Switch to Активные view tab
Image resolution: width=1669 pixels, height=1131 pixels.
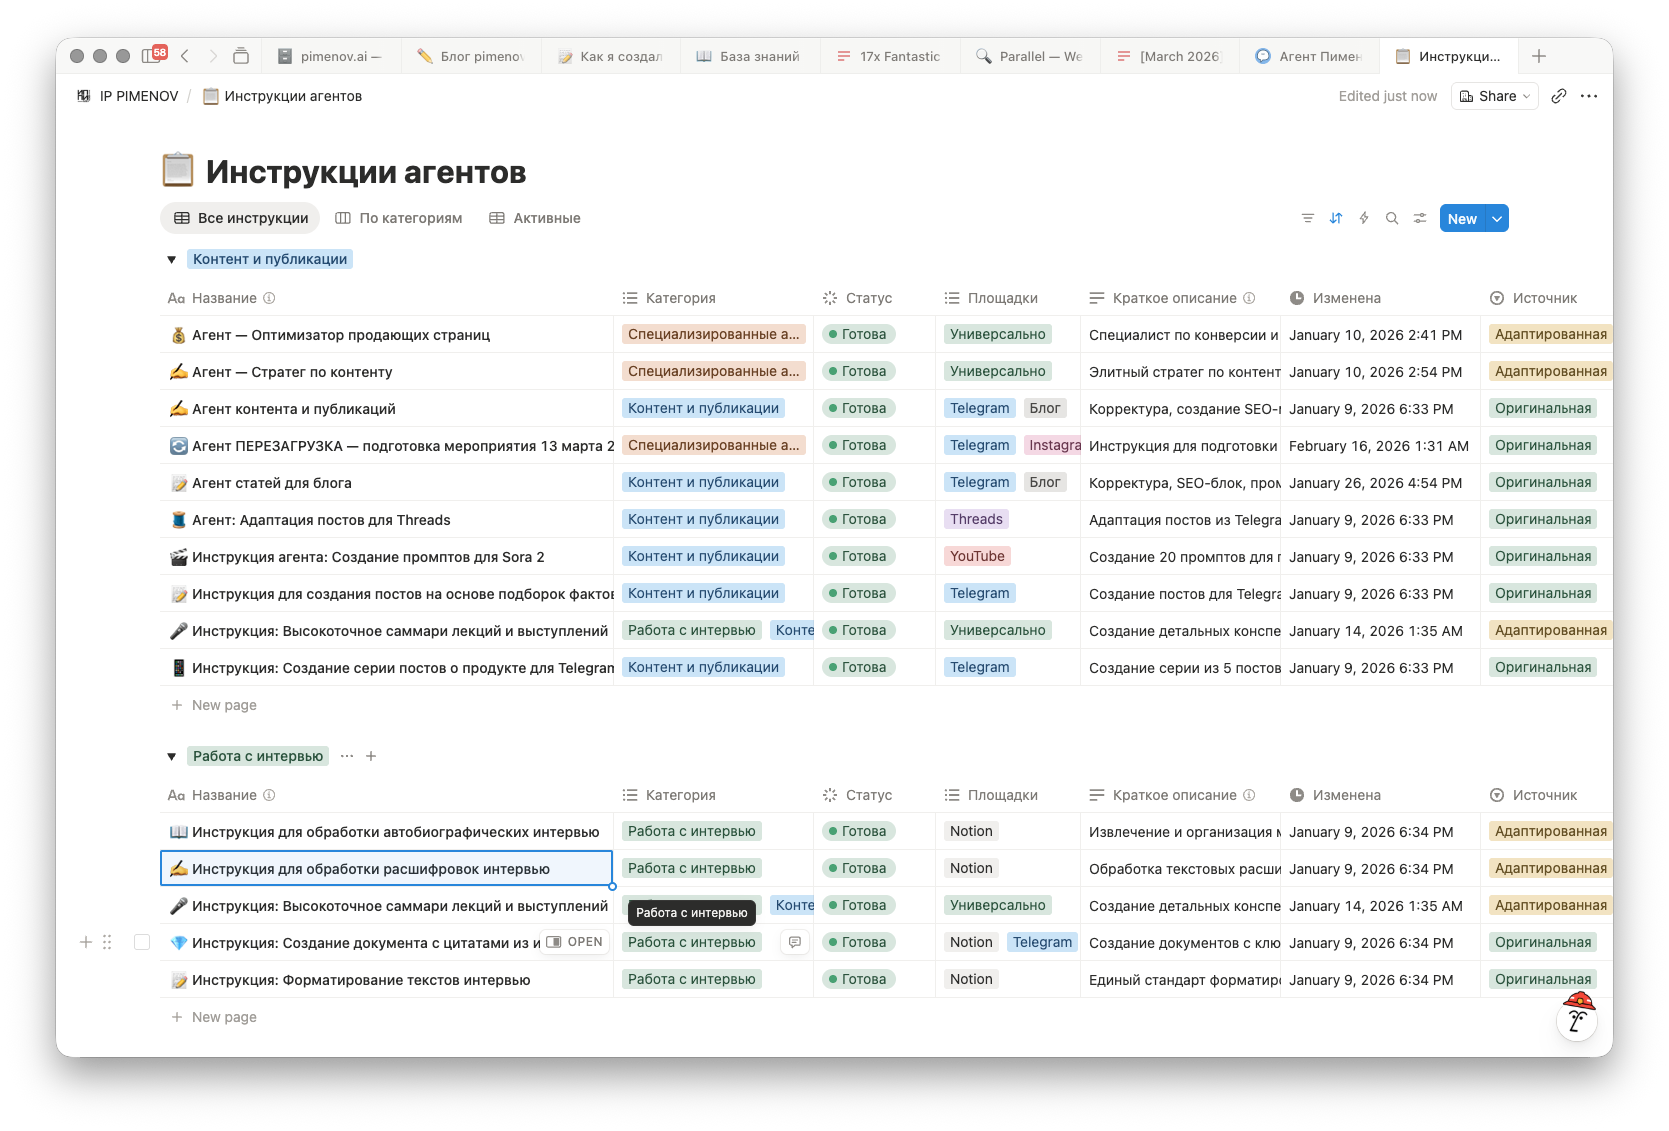(x=535, y=218)
